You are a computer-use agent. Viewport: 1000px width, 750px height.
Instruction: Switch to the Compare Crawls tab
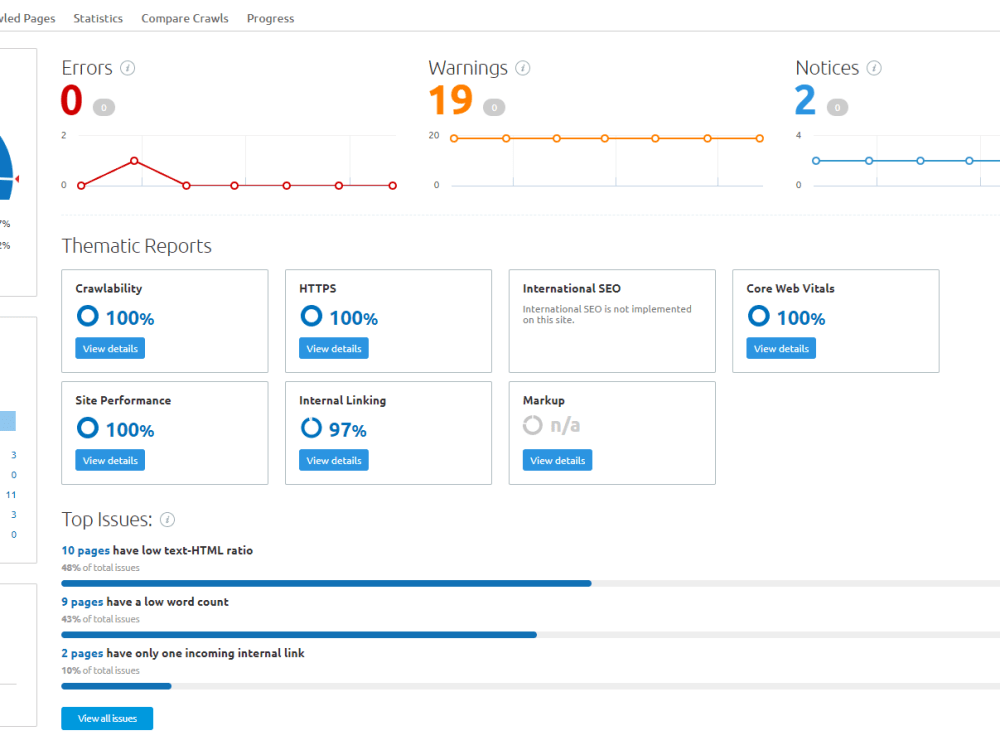click(x=185, y=18)
